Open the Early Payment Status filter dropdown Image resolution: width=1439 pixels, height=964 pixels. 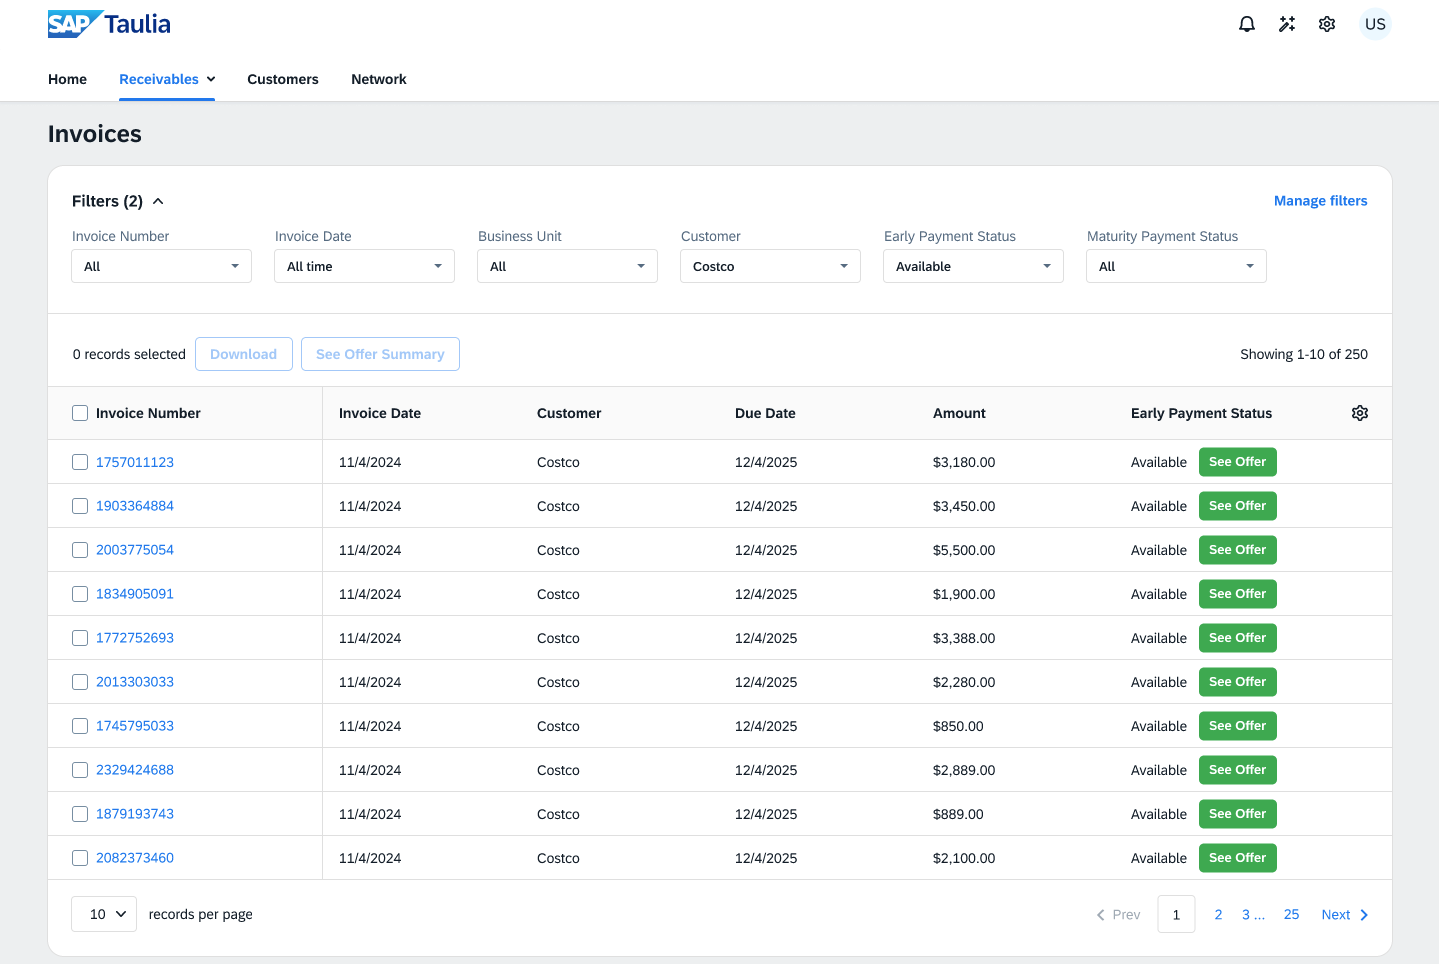click(972, 266)
